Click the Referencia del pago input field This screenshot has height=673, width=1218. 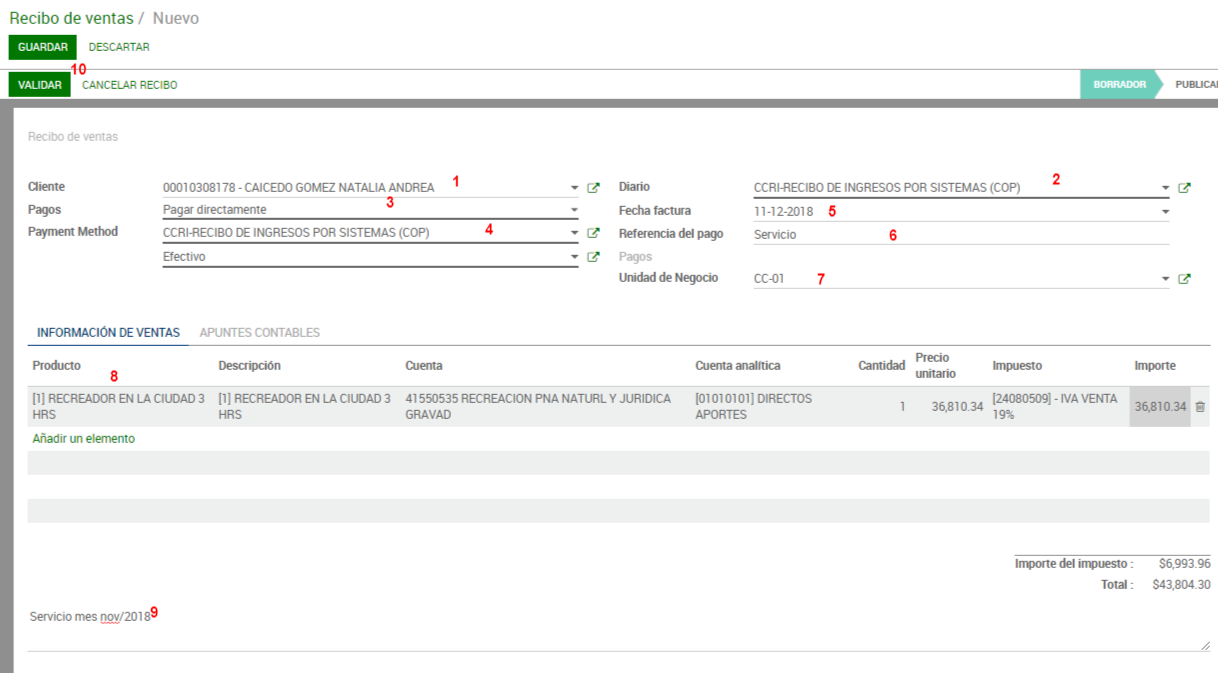point(960,235)
